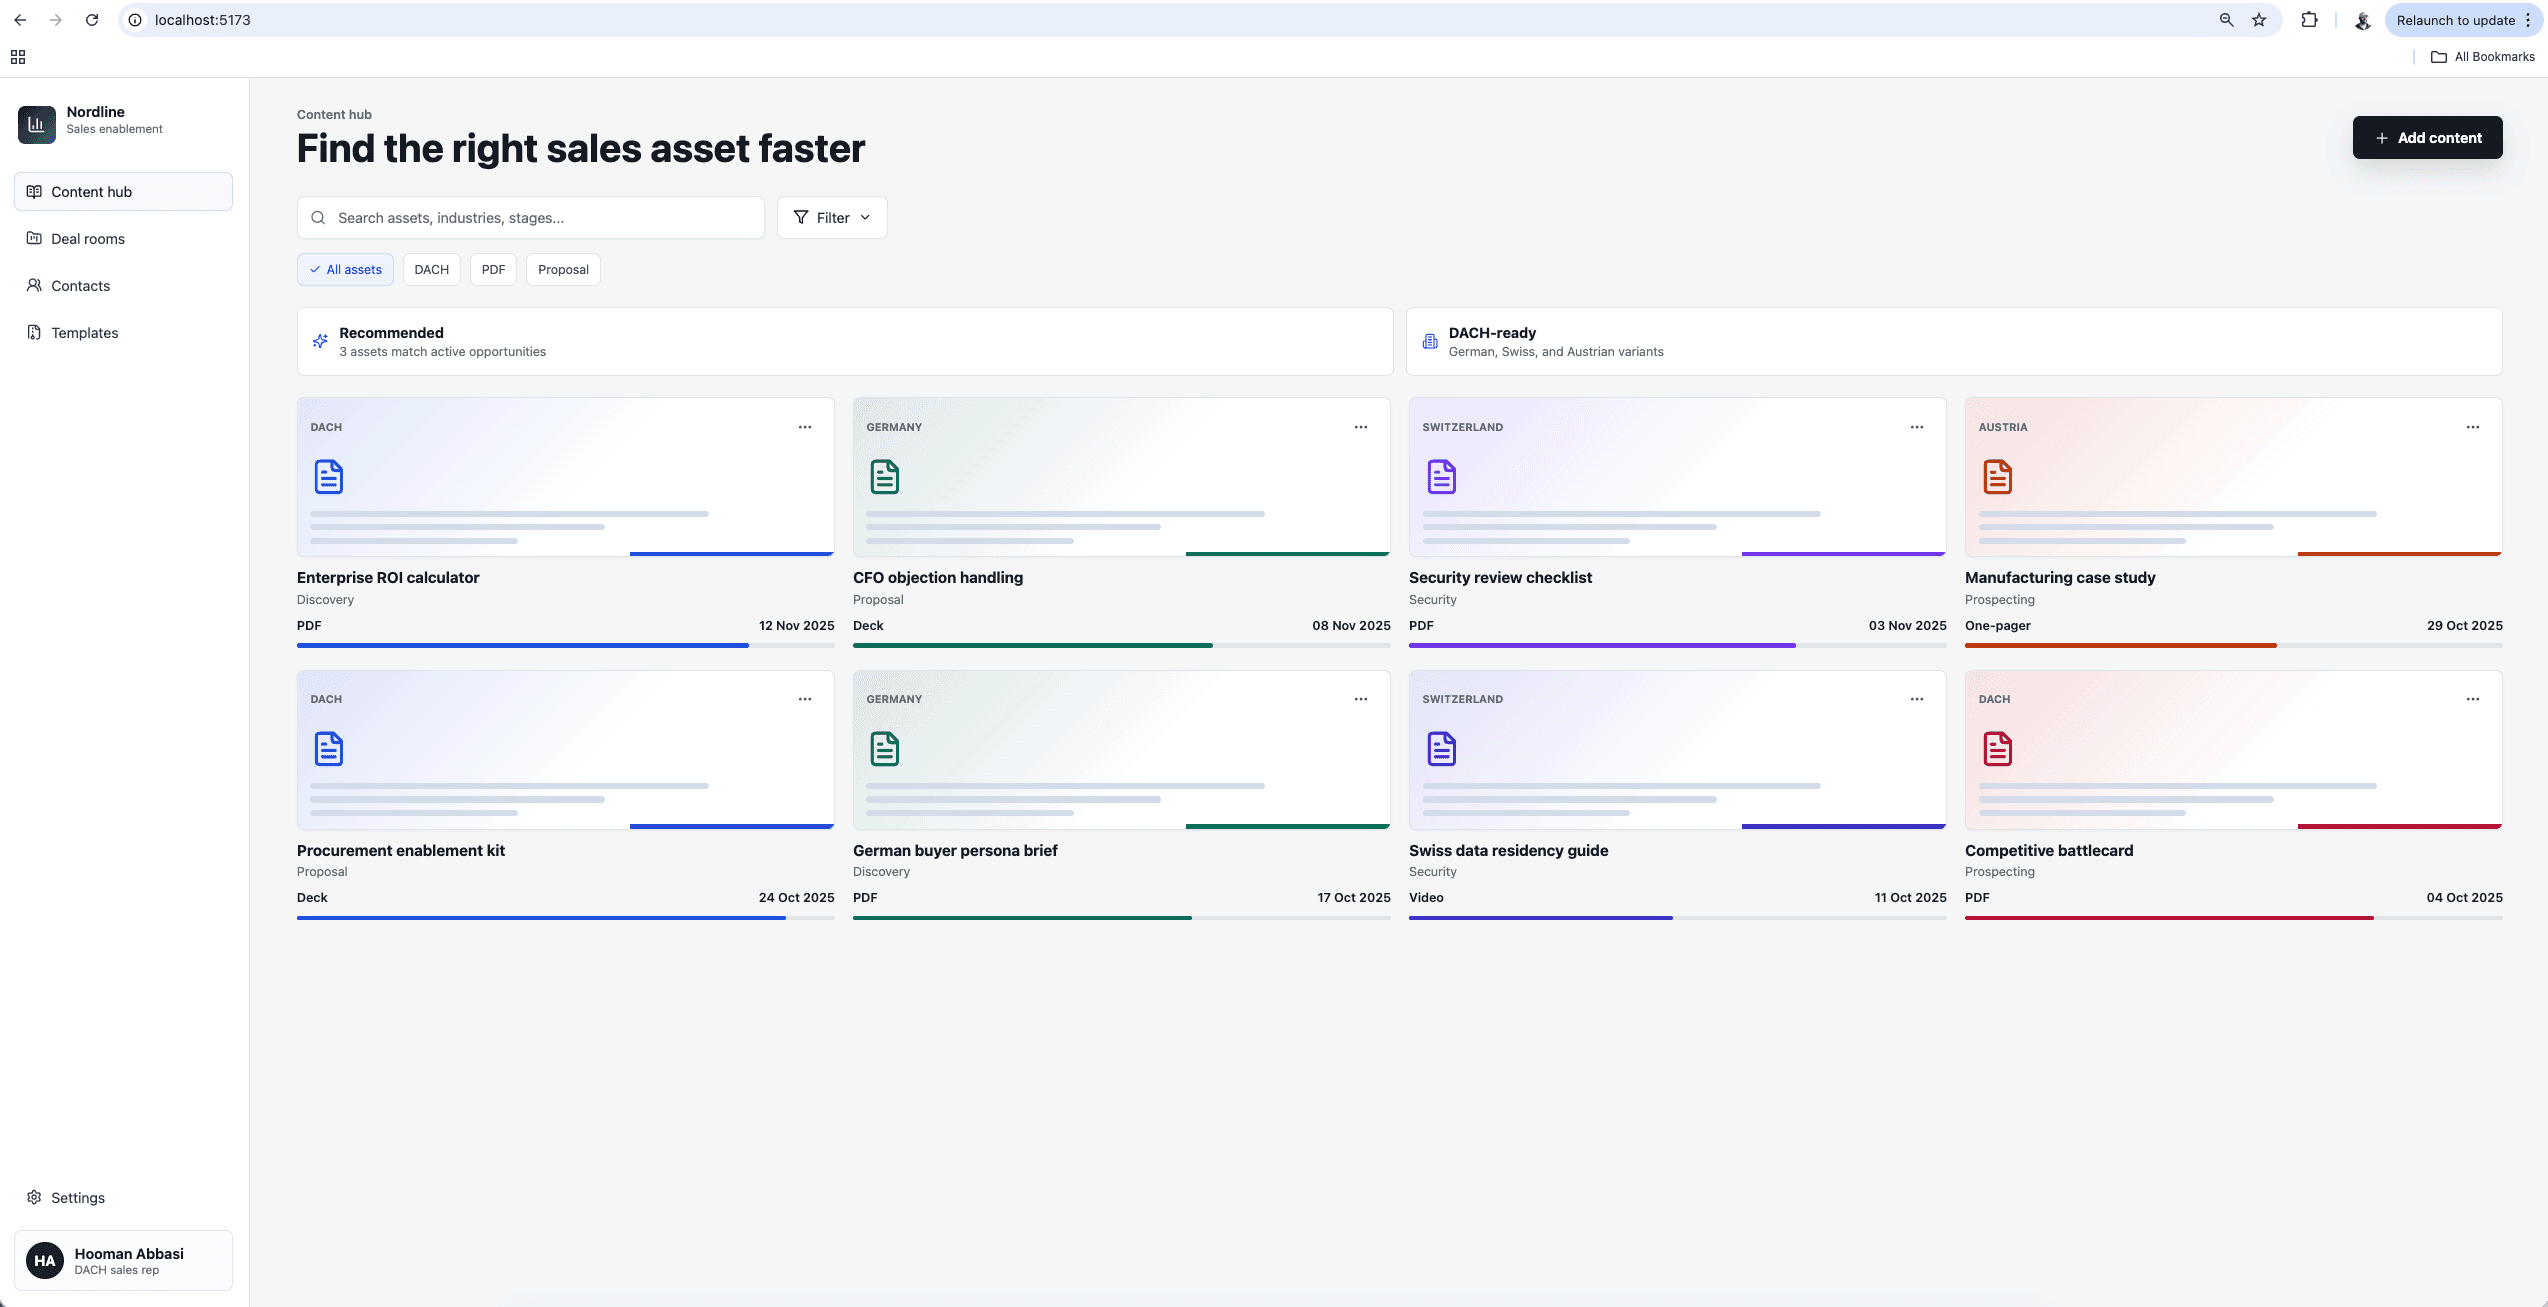Open Hooman Abbasi profile card

click(123, 1260)
